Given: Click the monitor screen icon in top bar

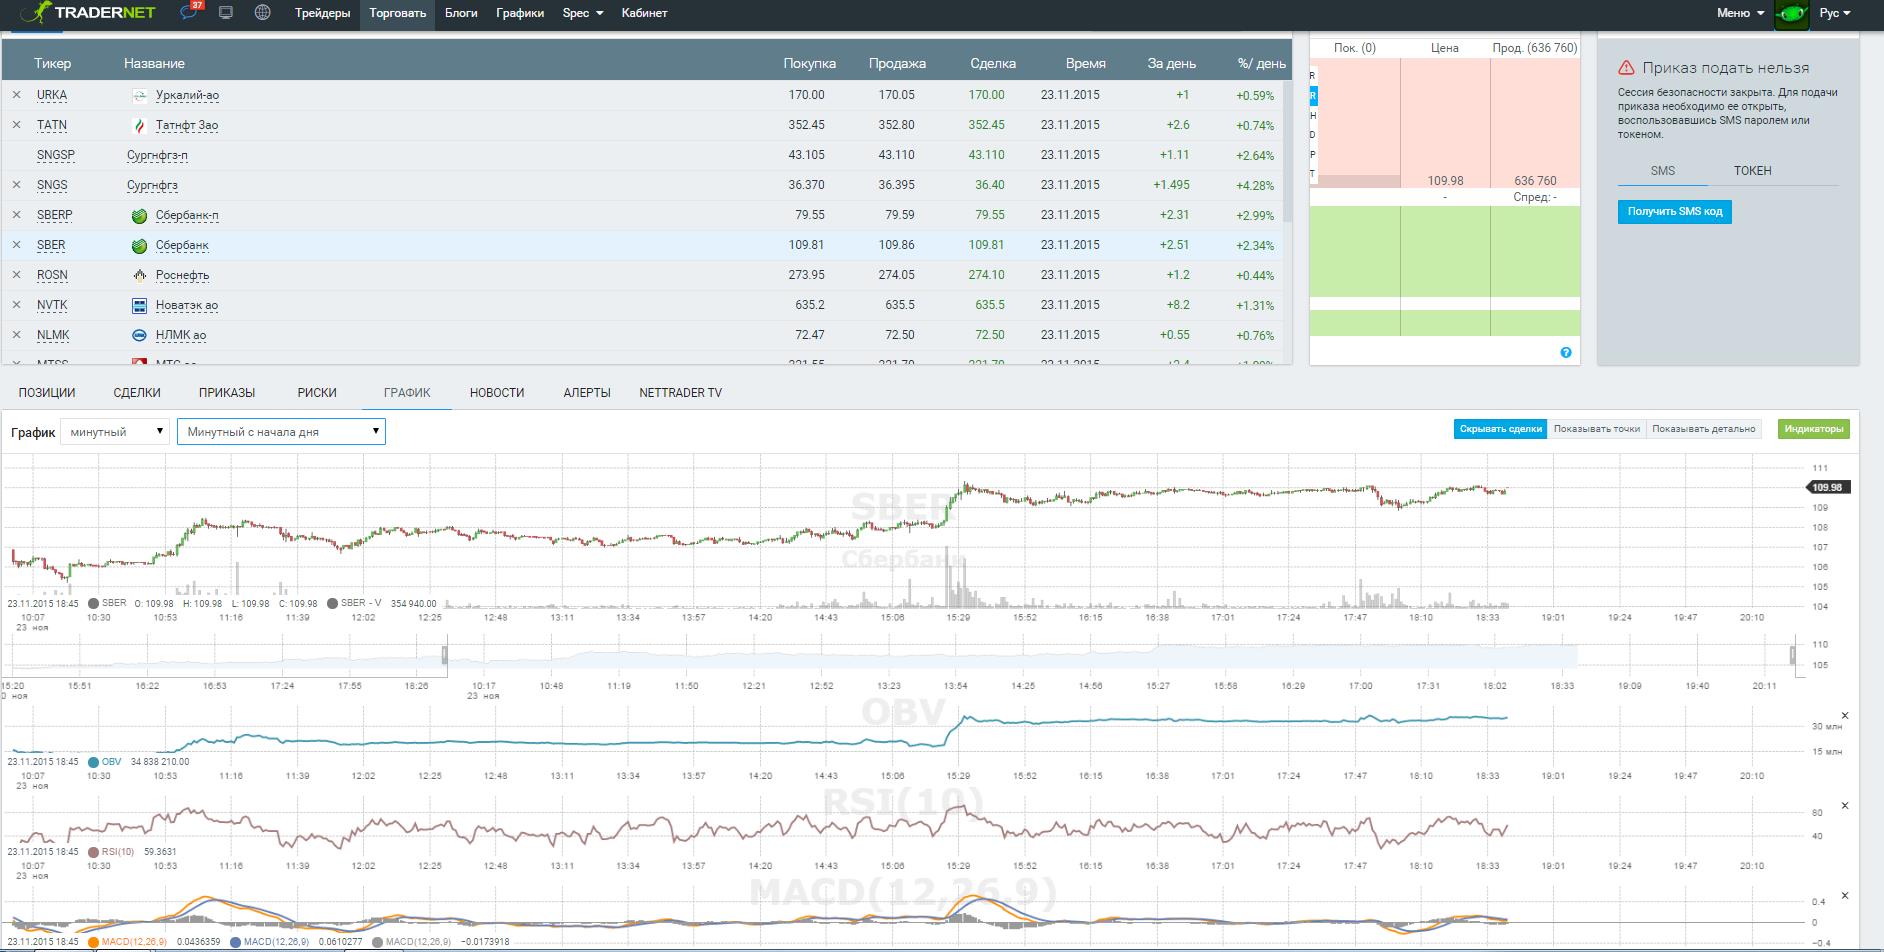Looking at the screenshot, I should [226, 13].
